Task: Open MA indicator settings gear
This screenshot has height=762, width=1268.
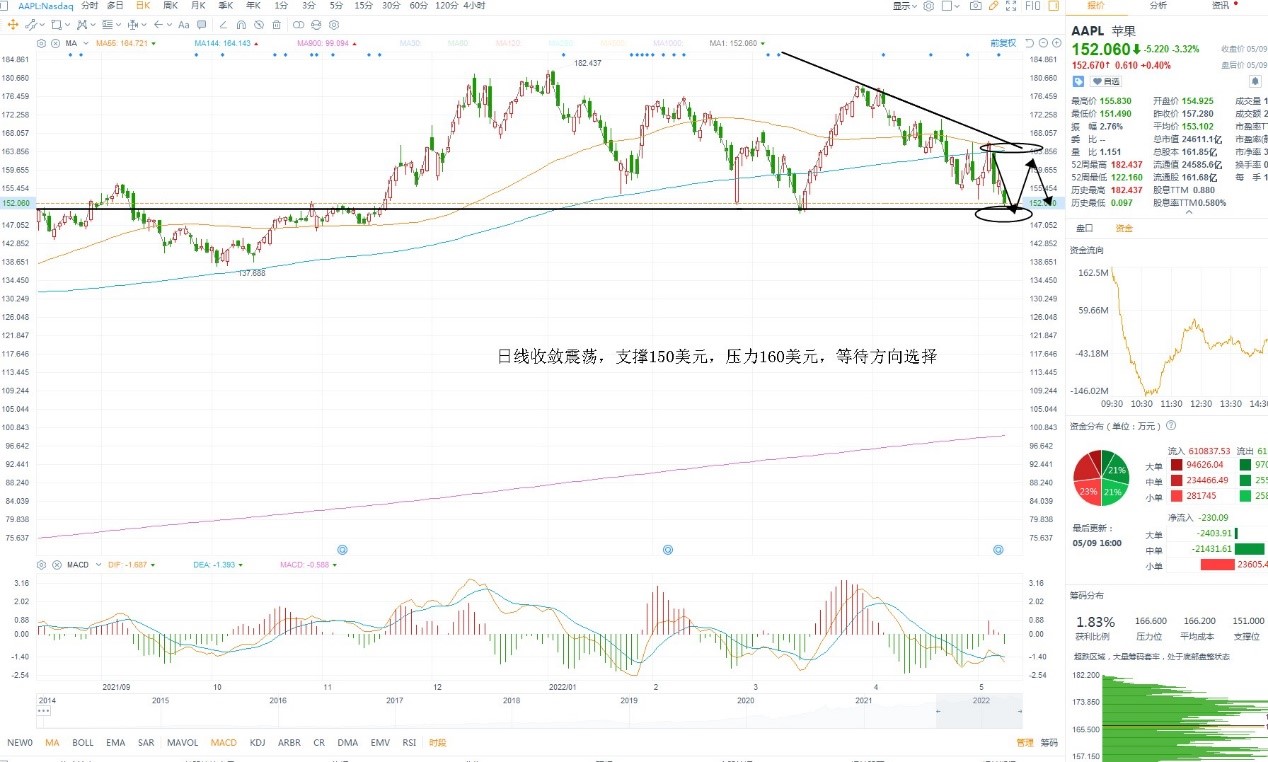Action: [x=41, y=43]
